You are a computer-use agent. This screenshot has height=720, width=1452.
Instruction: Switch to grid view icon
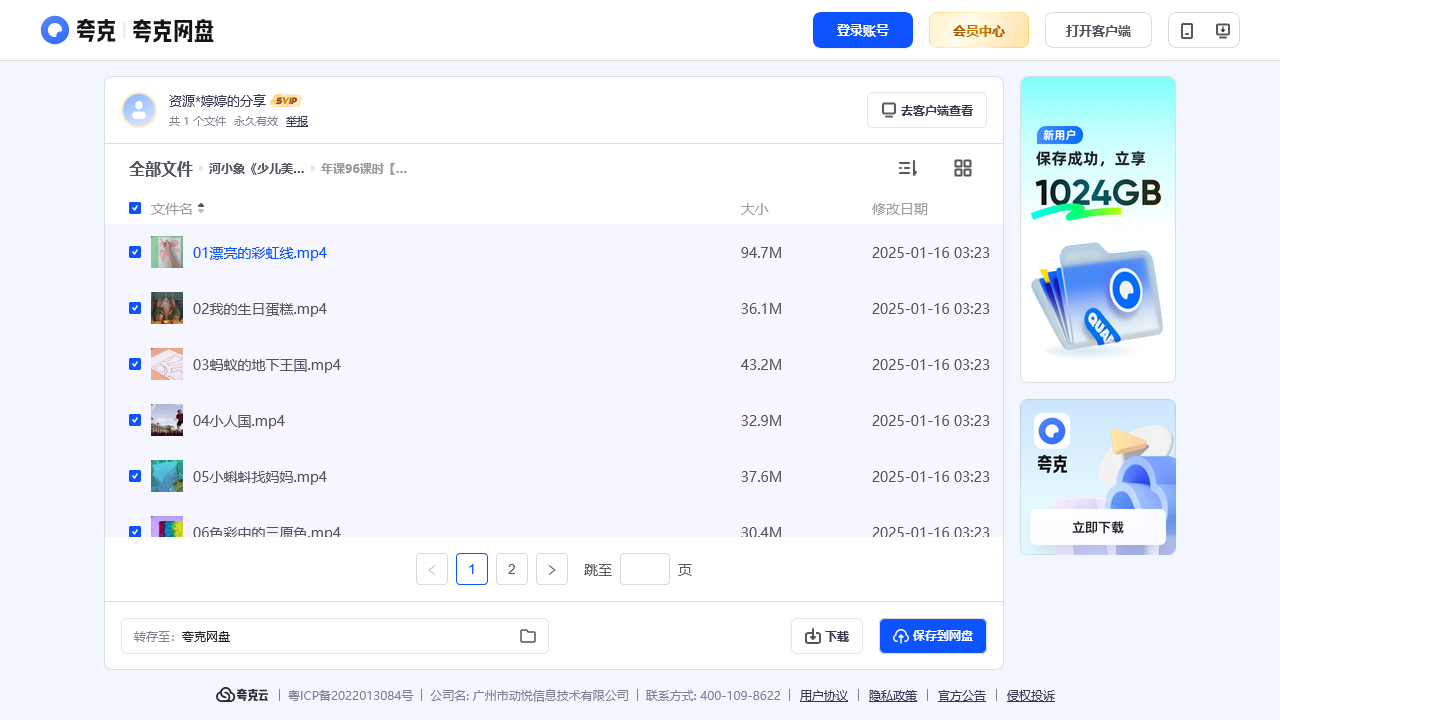pyautogui.click(x=963, y=168)
